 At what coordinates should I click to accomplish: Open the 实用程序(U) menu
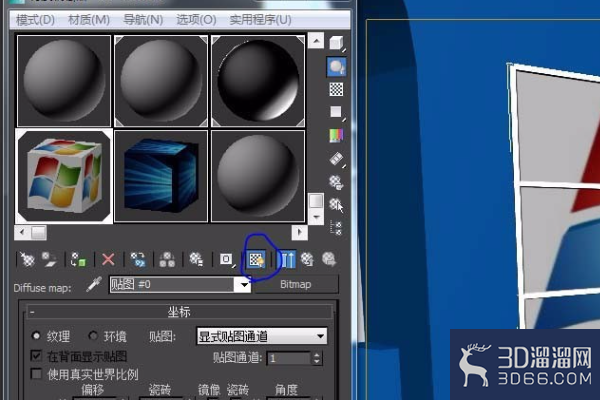(x=260, y=20)
